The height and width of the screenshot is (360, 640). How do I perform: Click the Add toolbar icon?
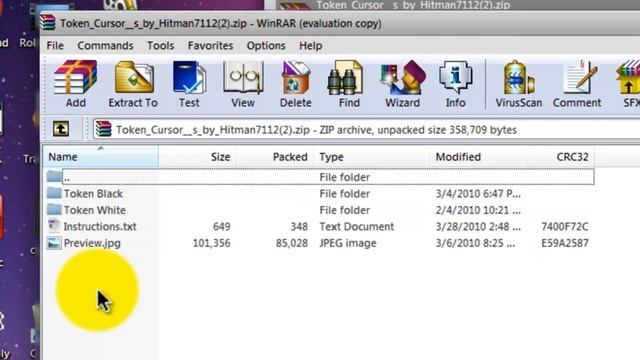pos(76,84)
